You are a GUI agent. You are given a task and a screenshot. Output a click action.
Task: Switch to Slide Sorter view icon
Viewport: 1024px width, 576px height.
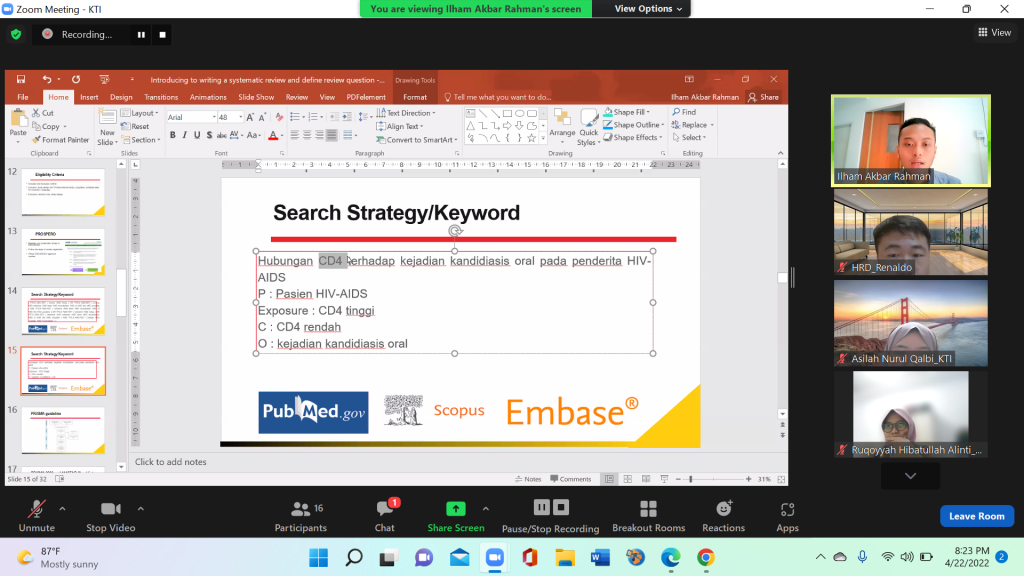tap(628, 479)
